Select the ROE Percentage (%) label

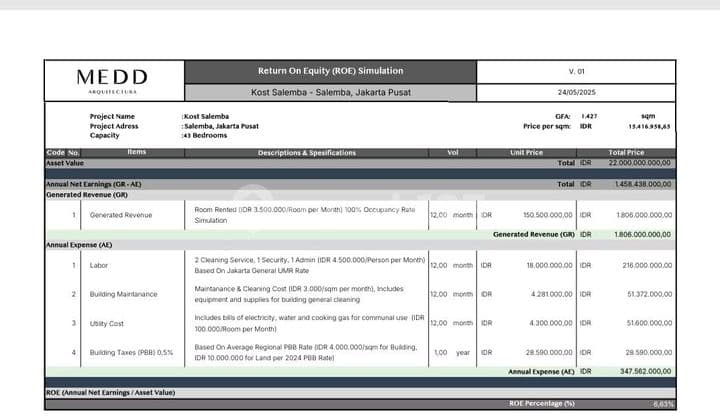541,403
